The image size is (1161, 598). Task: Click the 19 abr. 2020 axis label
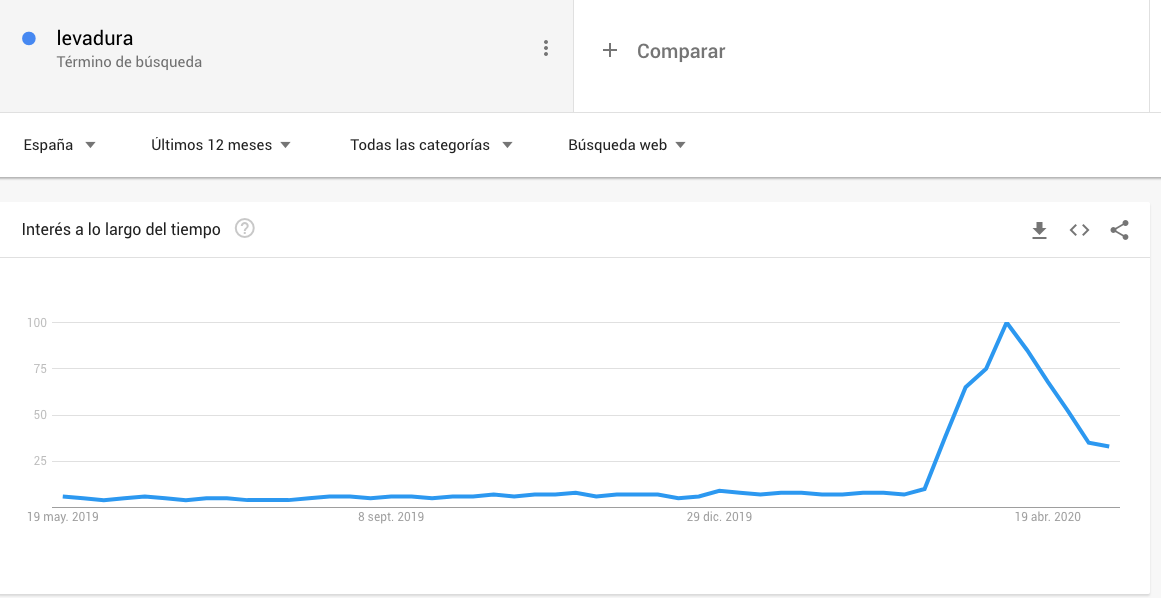1048,517
